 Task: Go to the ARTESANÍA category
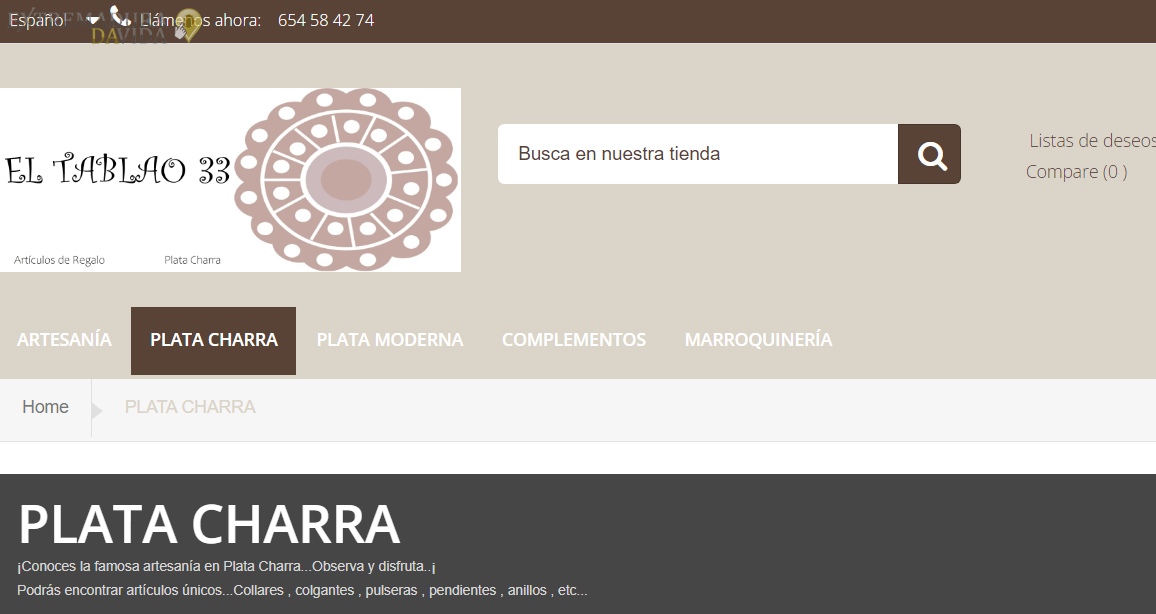(64, 340)
